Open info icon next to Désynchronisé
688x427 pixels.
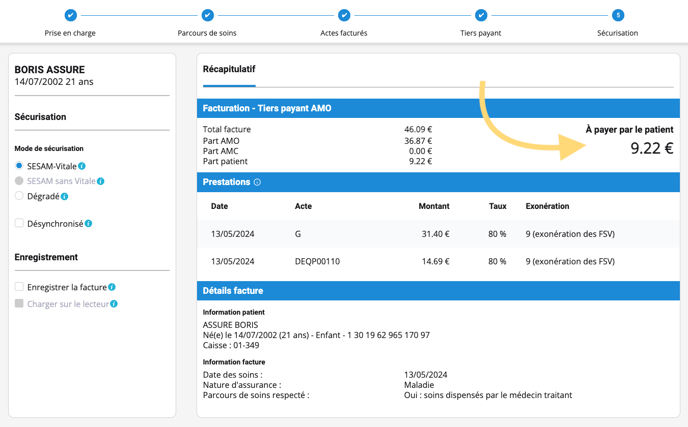point(89,224)
